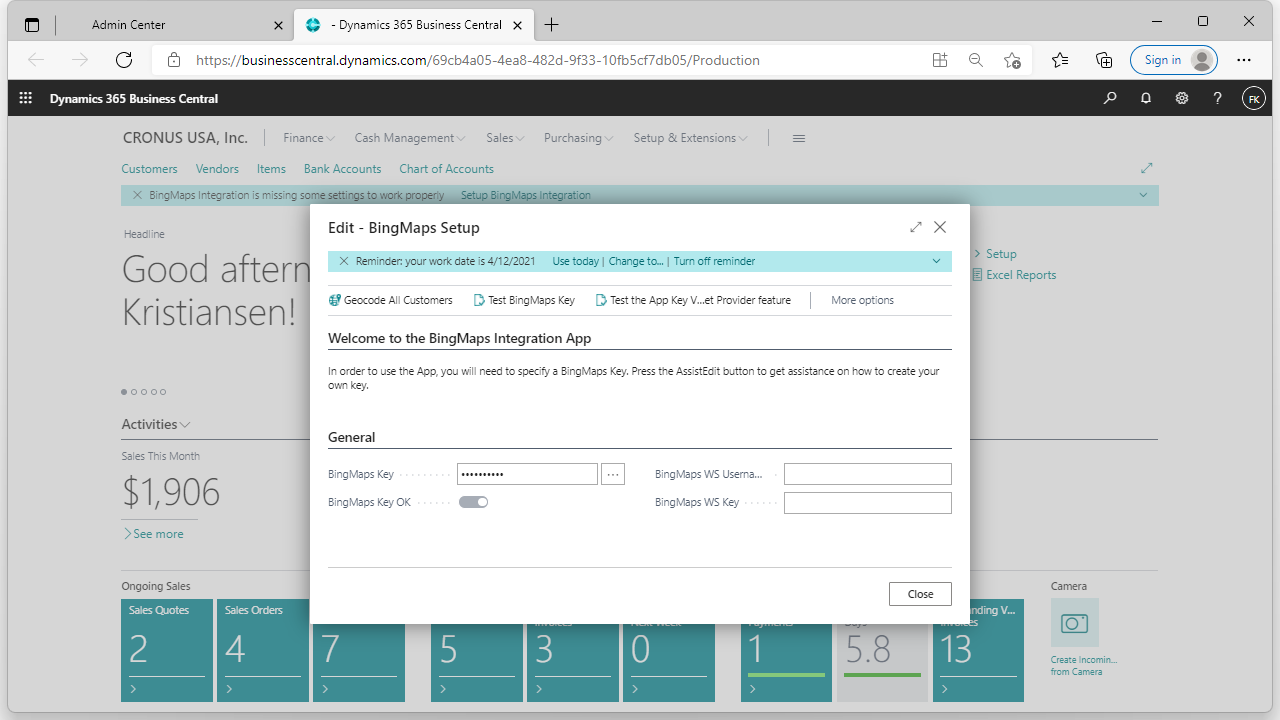Click Create Incoming from Camera icon
This screenshot has width=1280, height=720.
1075,623
